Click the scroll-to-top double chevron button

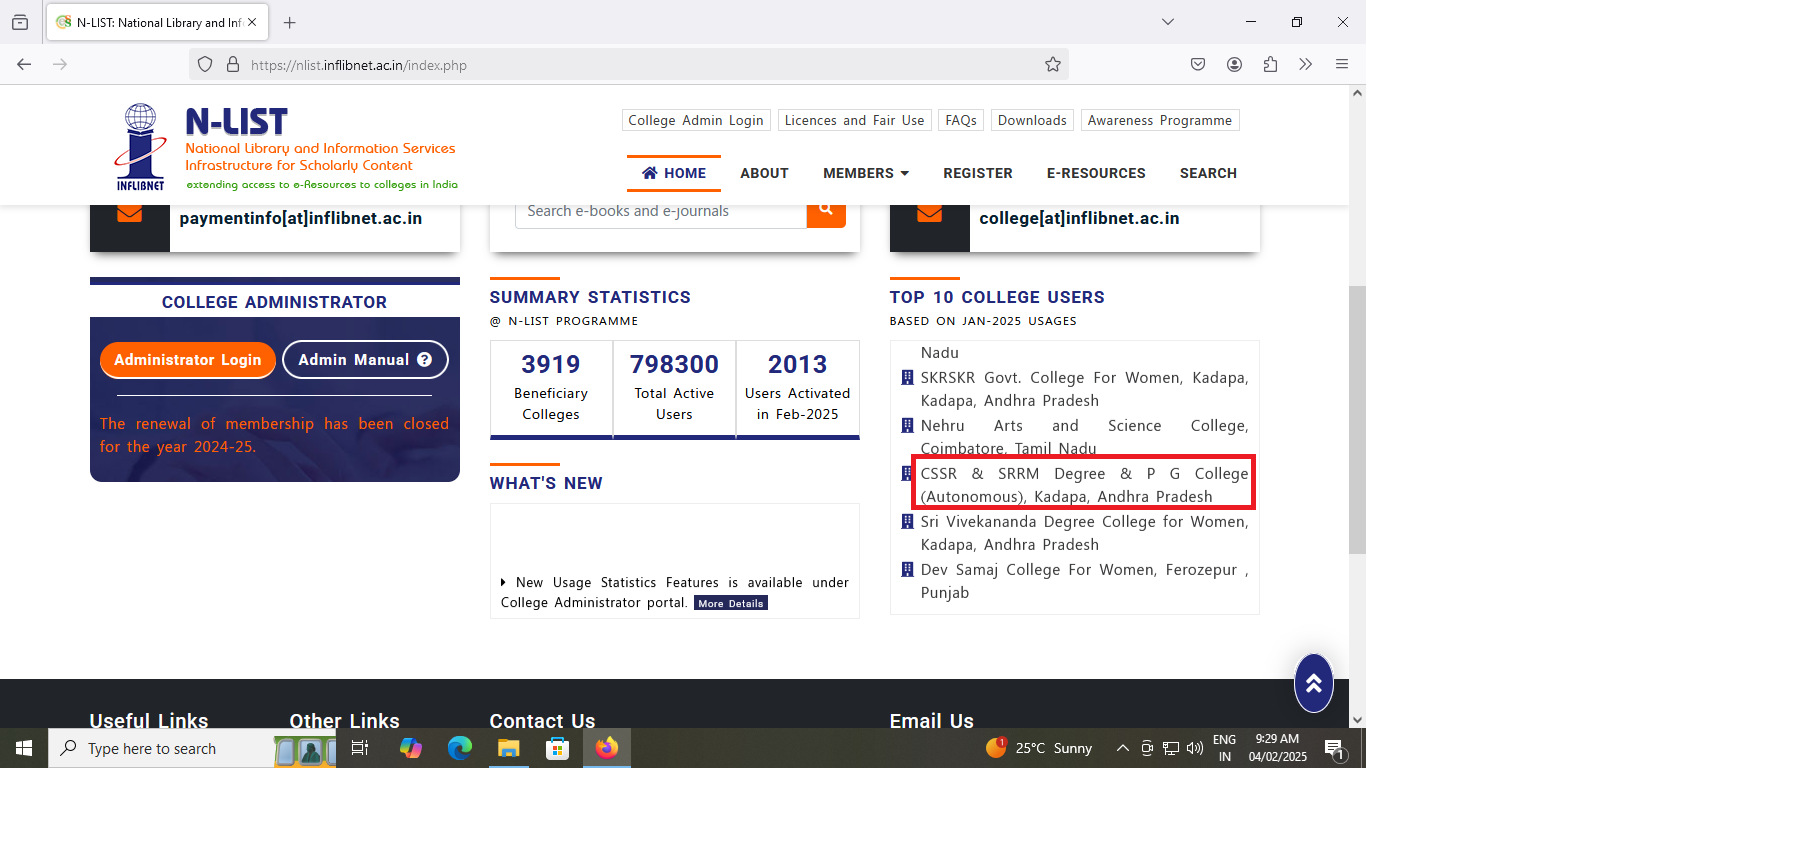coord(1313,683)
